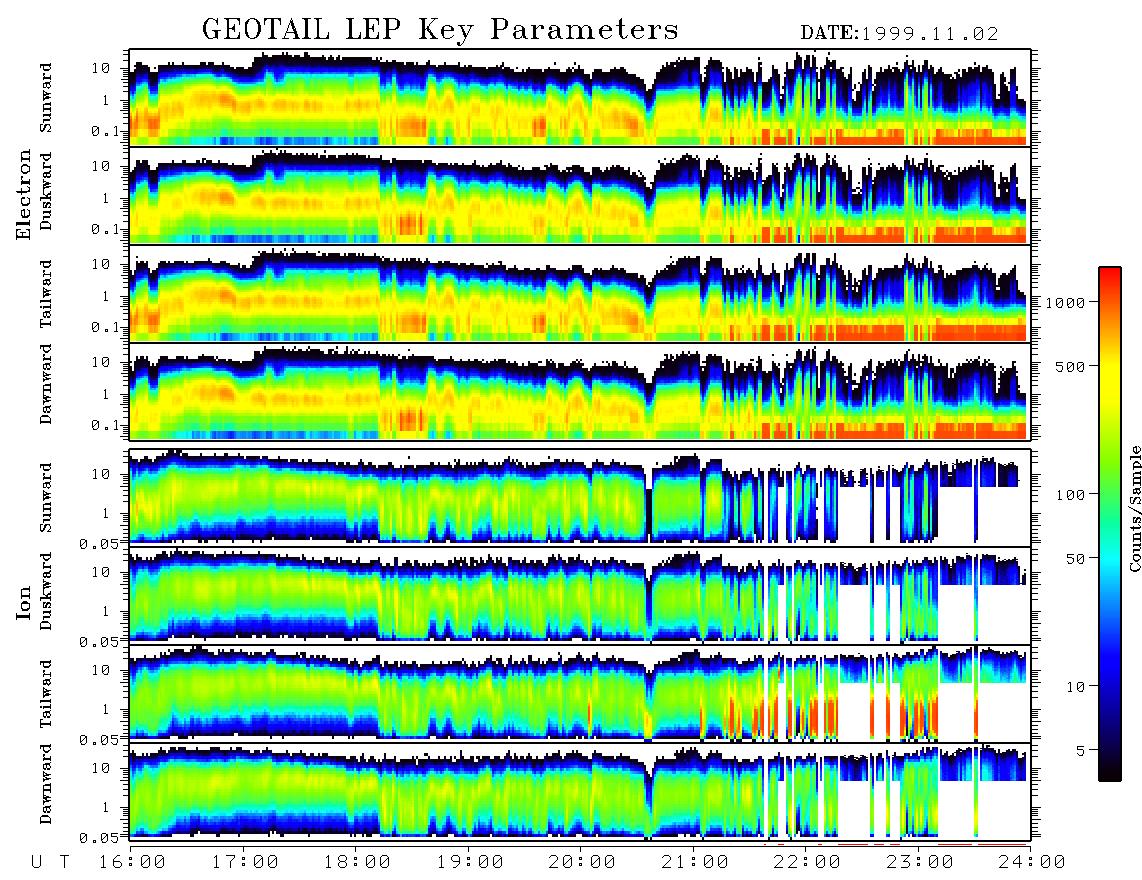
Task: Click the Ion 'Dawnward' panel label
Action: point(46,784)
